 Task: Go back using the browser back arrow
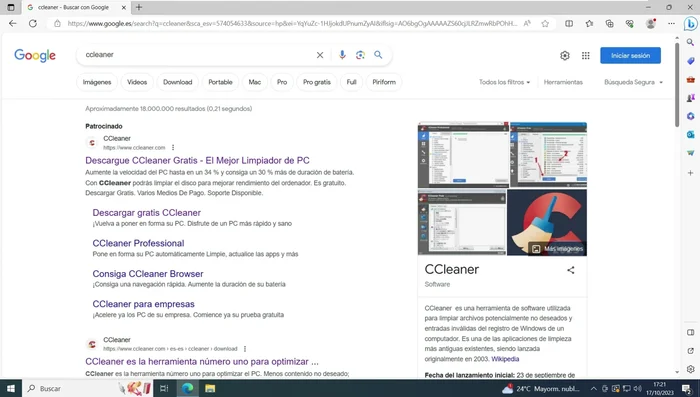12,24
